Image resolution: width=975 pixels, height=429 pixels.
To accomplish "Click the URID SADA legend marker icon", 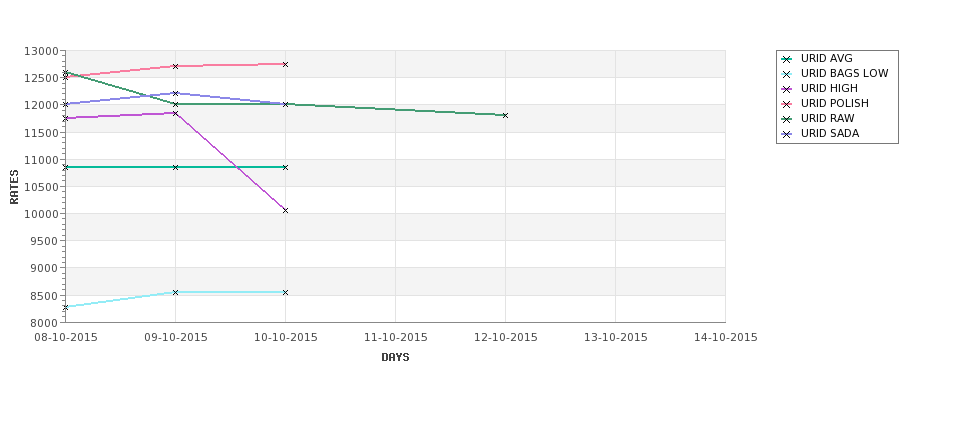I will (787, 134).
